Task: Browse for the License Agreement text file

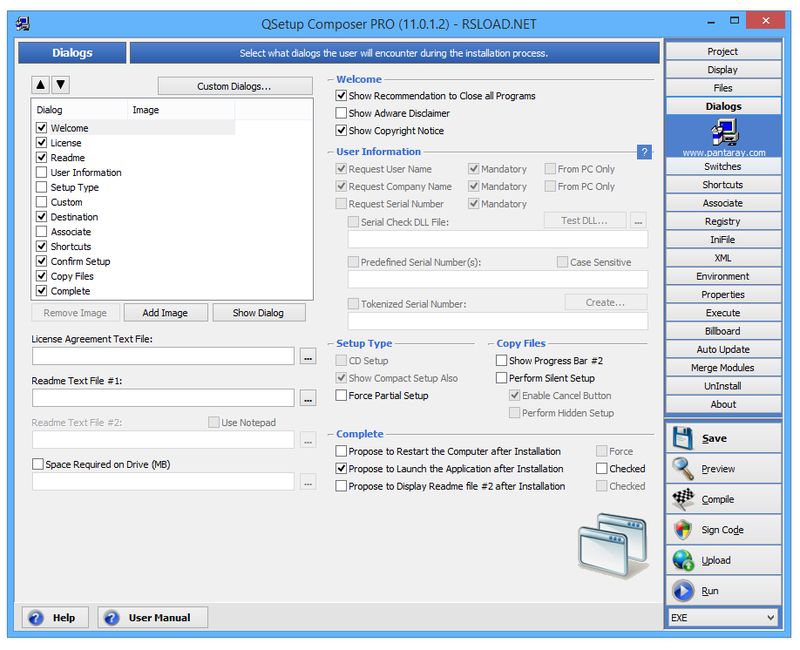Action: 308,357
